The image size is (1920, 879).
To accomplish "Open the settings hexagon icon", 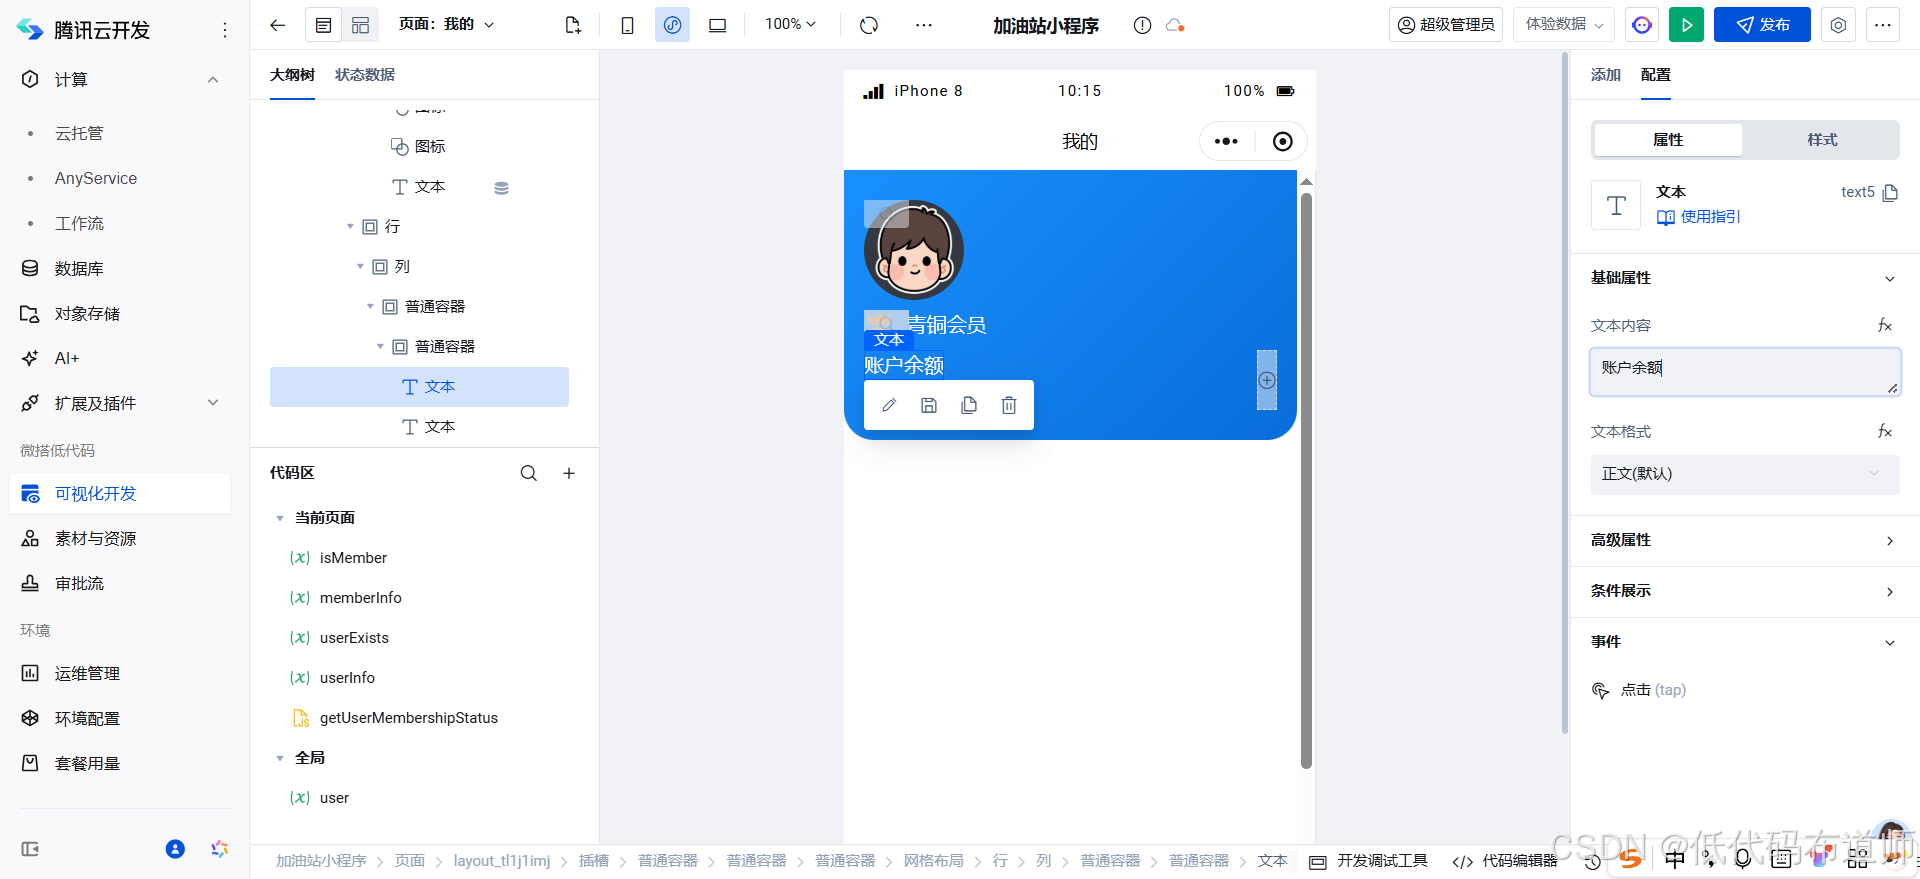I will click(1838, 25).
